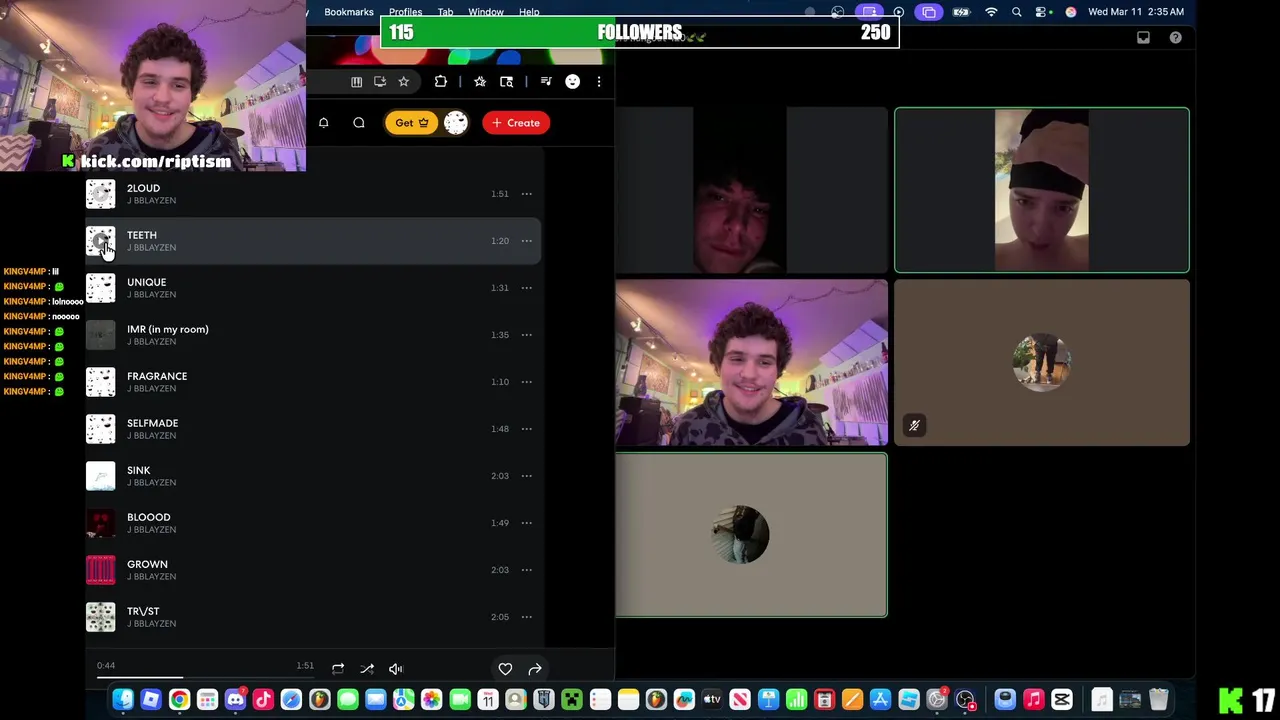Open more options for IMR (in my room)
The image size is (1280, 720).
click(x=526, y=335)
